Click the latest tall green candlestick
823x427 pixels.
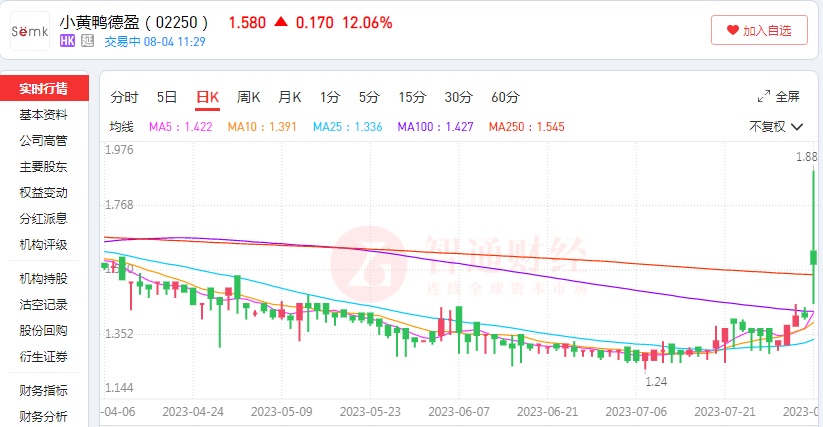point(814,236)
